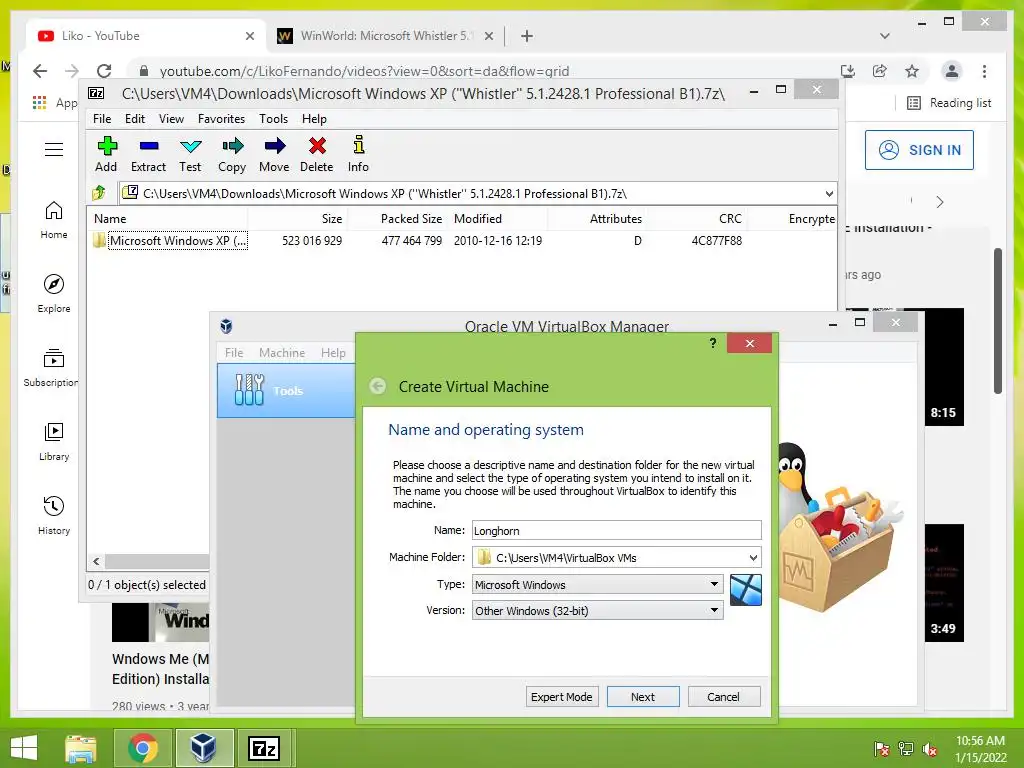Image resolution: width=1024 pixels, height=768 pixels.
Task: Click the Extract icon in 7-Zip
Action: click(148, 154)
